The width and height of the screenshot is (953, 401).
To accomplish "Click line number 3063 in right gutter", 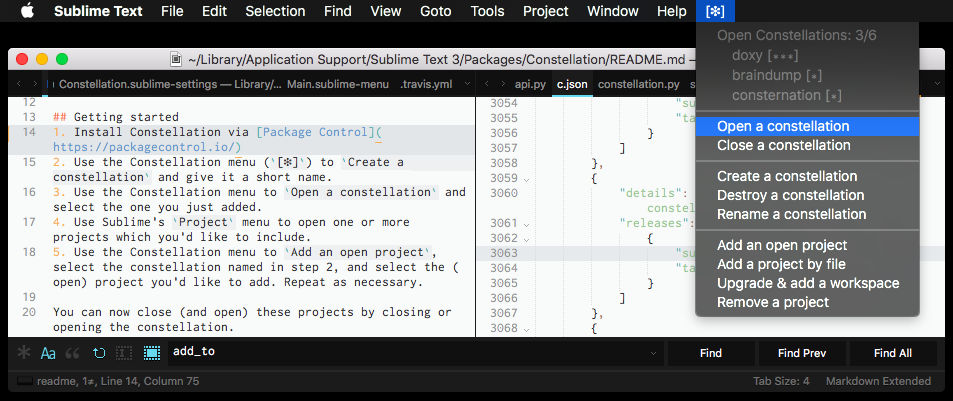I will coord(504,253).
